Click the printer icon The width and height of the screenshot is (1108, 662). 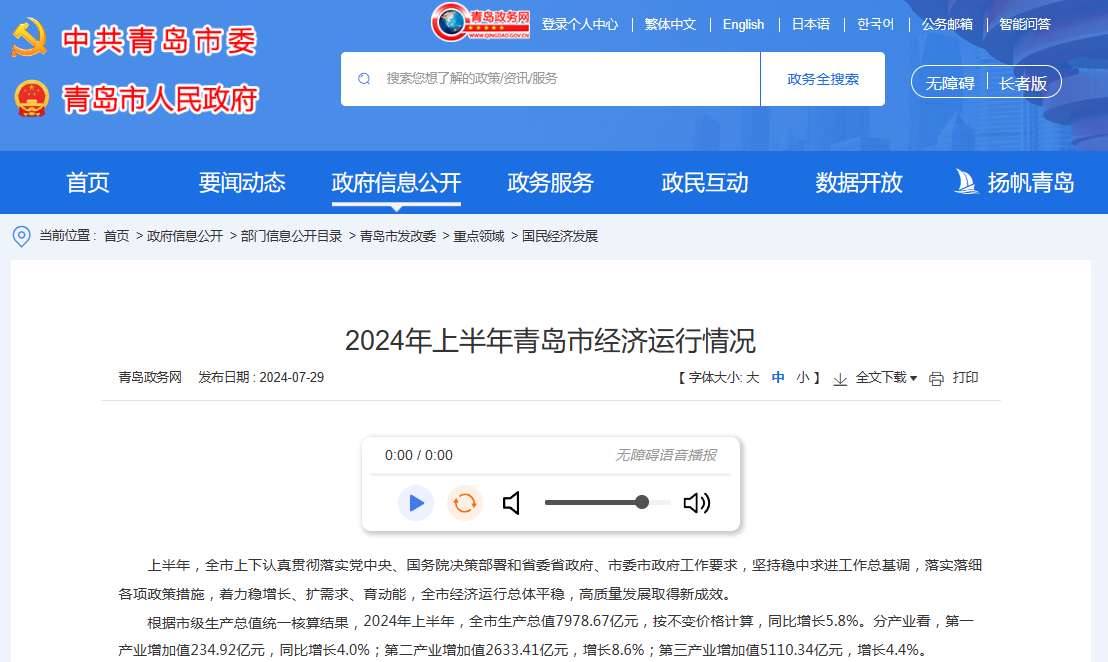(x=936, y=378)
